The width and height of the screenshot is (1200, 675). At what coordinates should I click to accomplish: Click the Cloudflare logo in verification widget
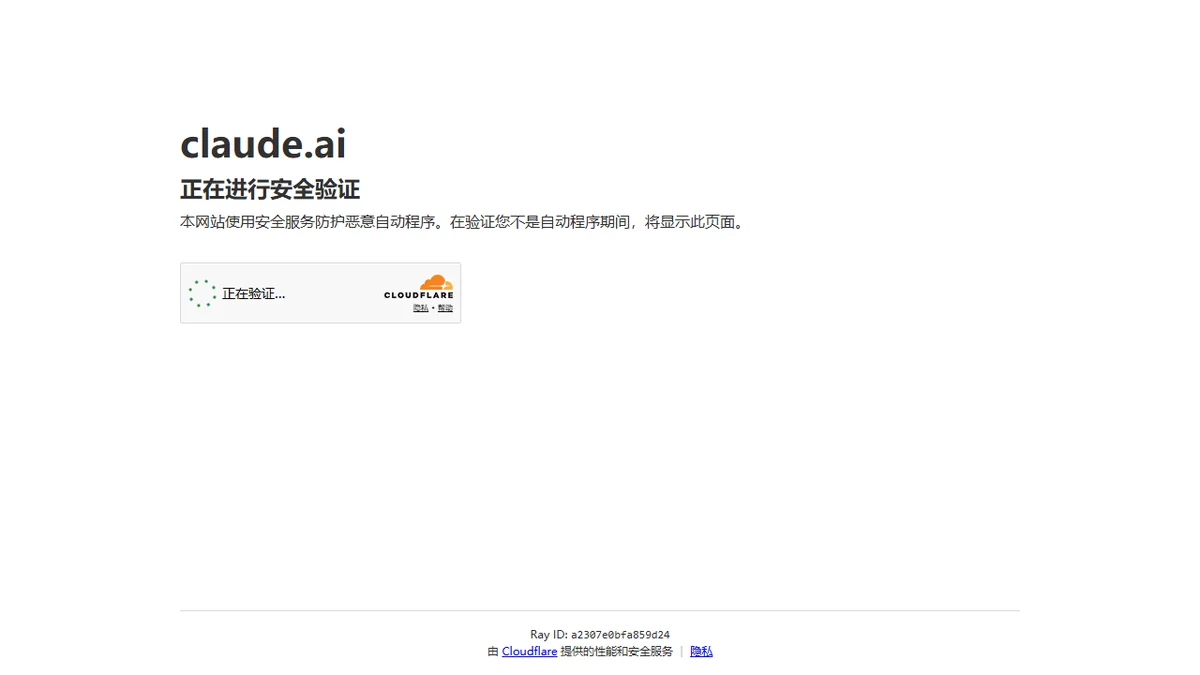click(419, 287)
